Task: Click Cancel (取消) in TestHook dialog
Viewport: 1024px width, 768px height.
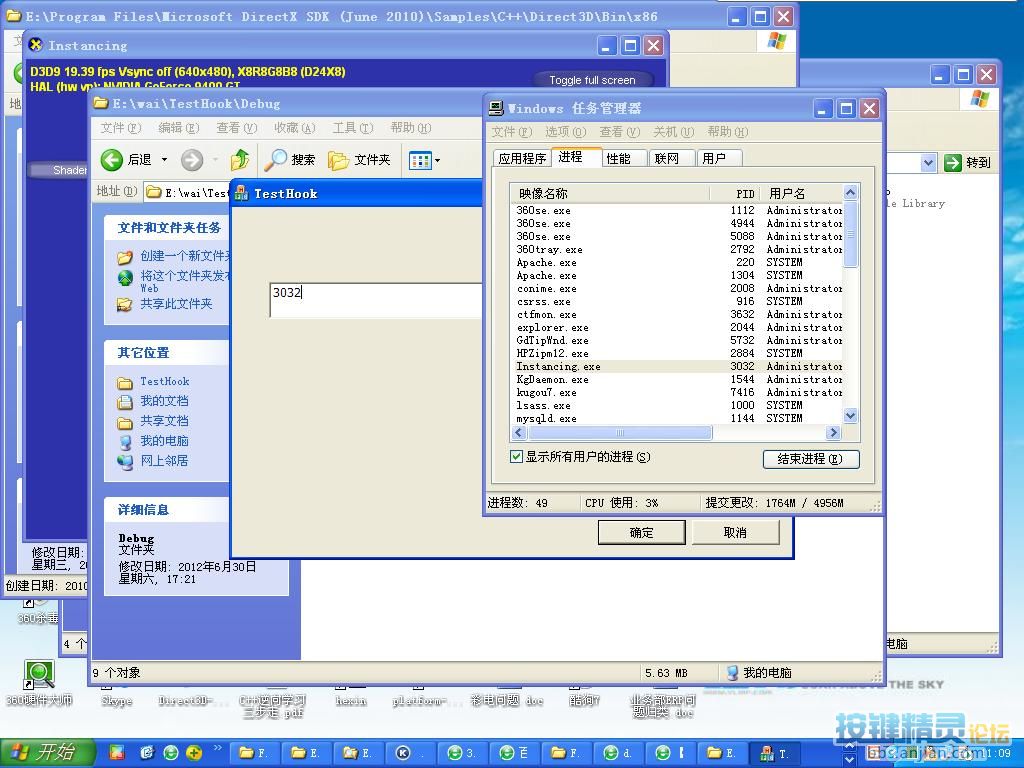Action: point(735,532)
